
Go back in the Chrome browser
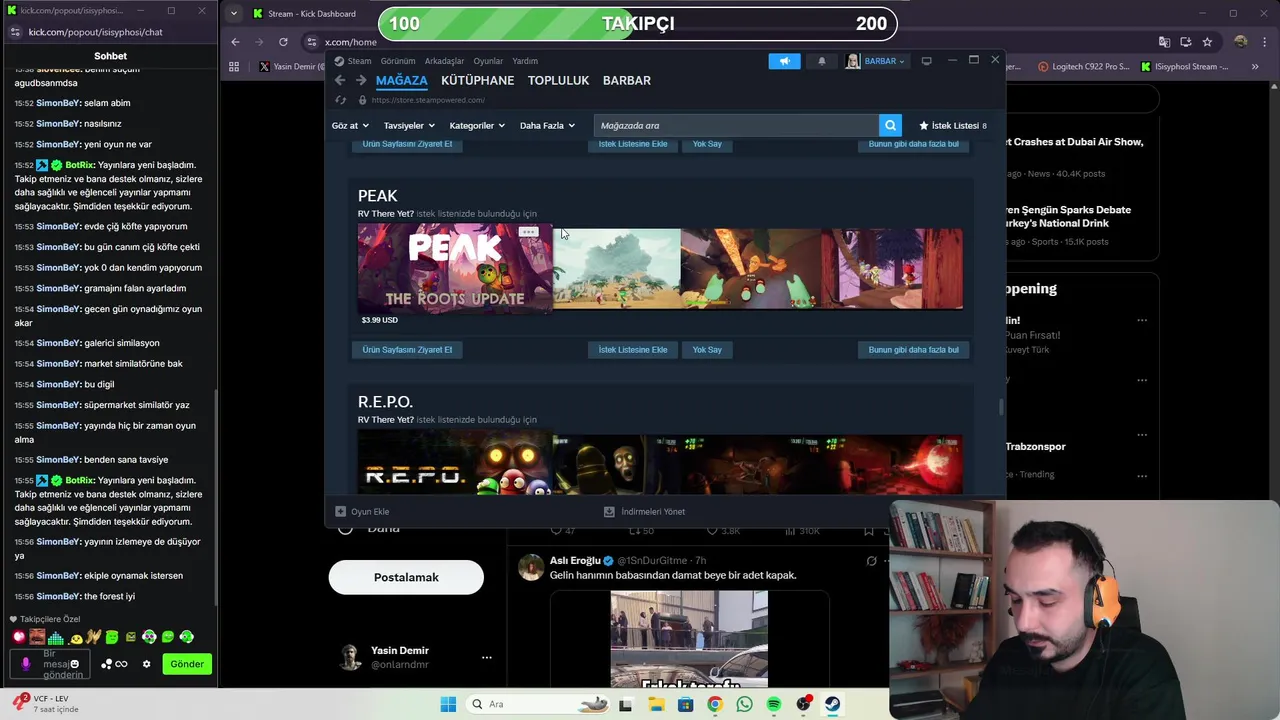pyautogui.click(x=235, y=42)
